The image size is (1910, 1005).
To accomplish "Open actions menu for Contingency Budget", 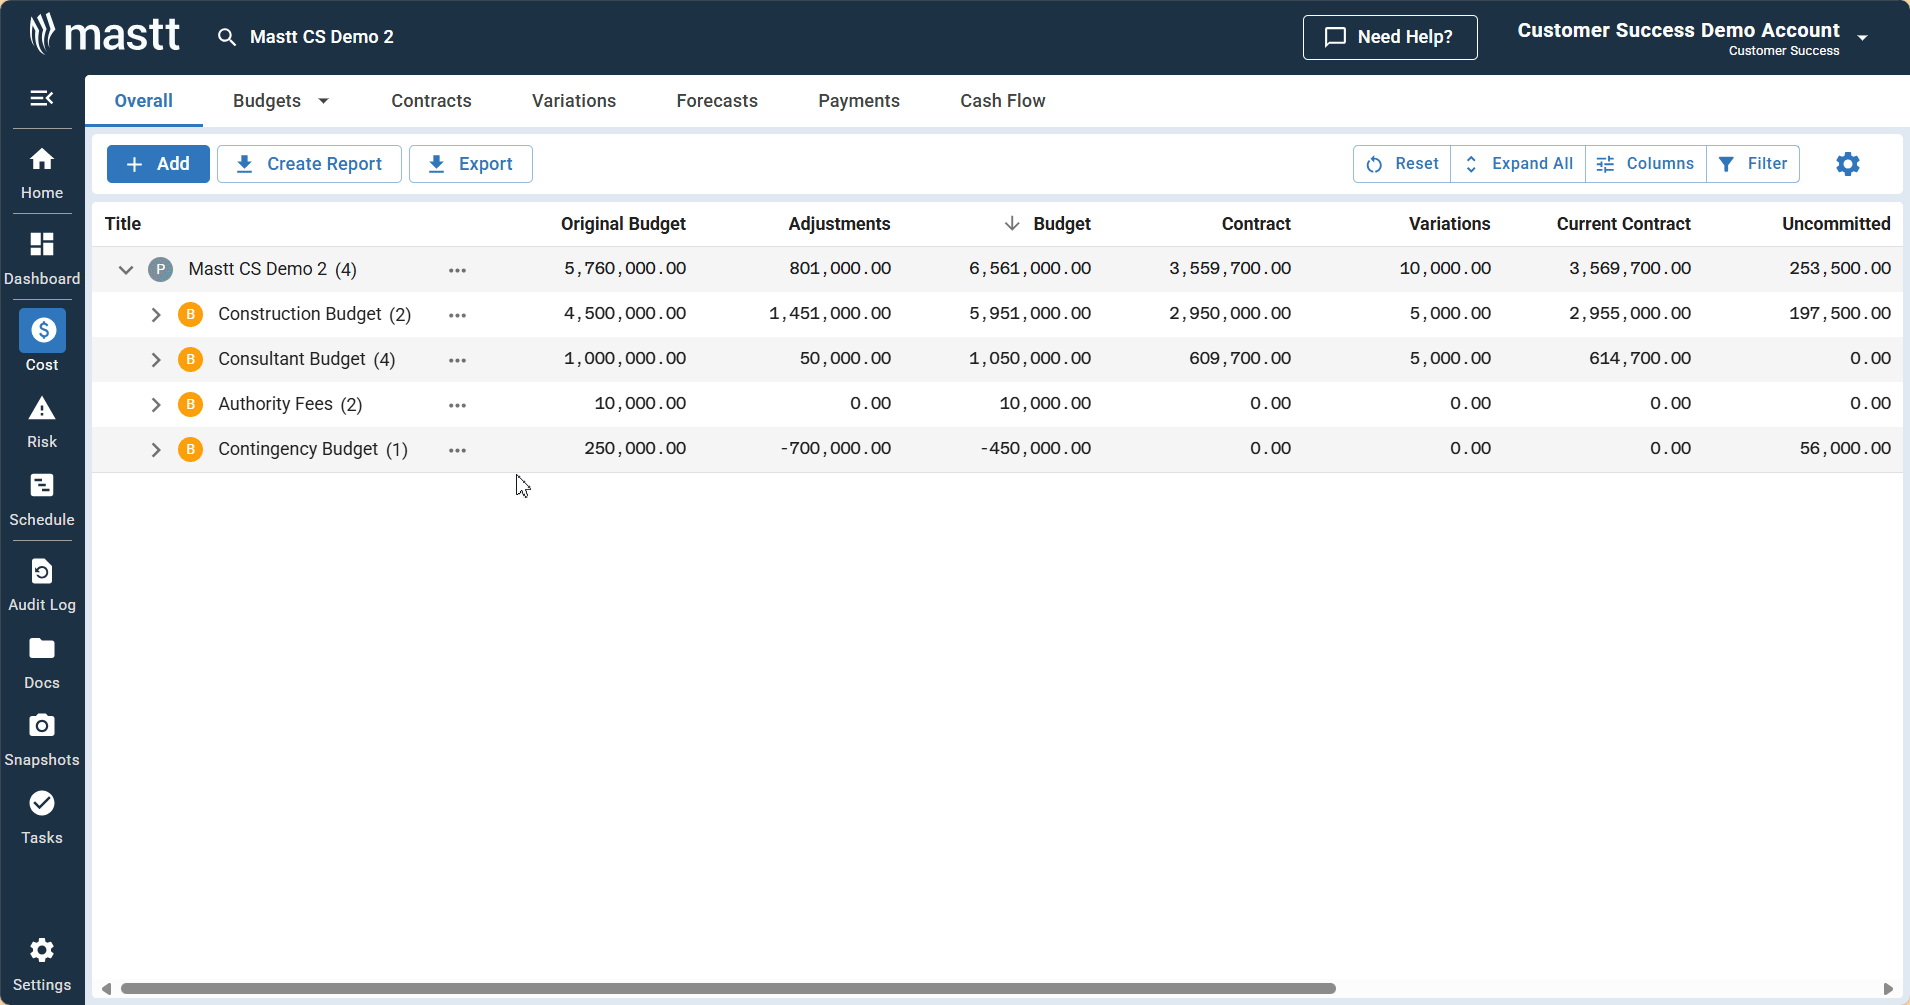I will click(457, 450).
